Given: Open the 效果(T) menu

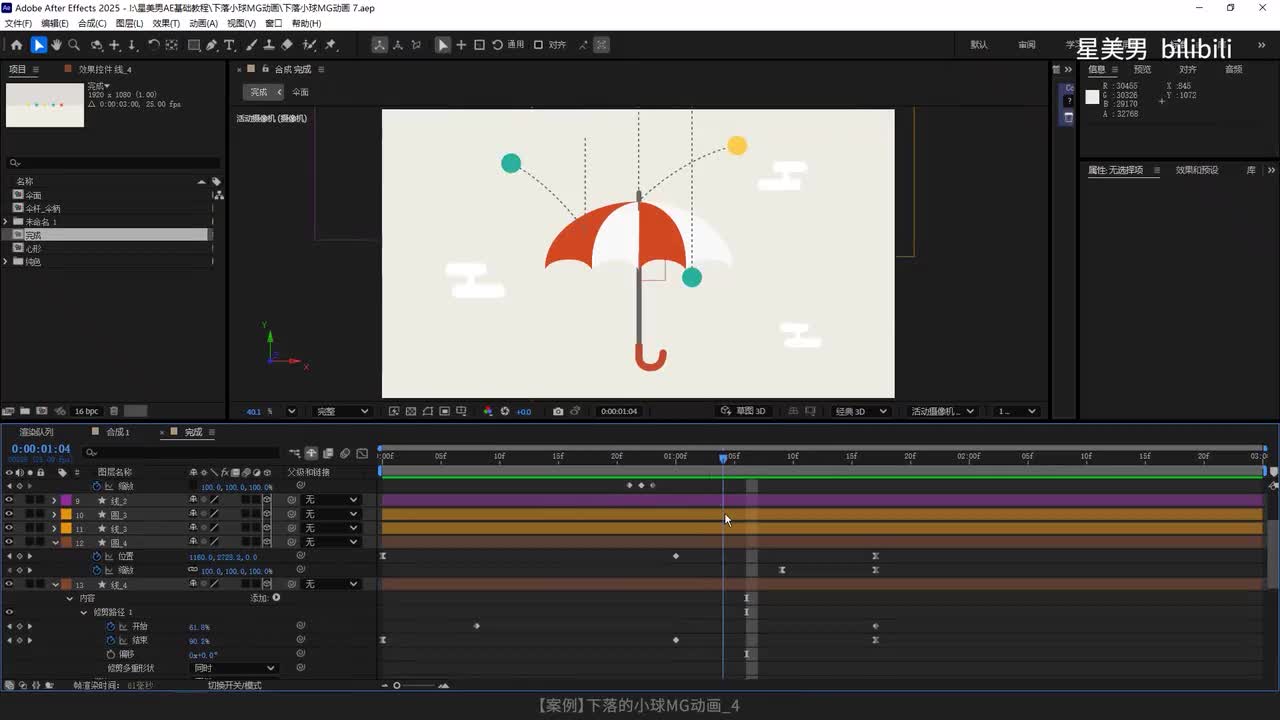Looking at the screenshot, I should (x=166, y=23).
